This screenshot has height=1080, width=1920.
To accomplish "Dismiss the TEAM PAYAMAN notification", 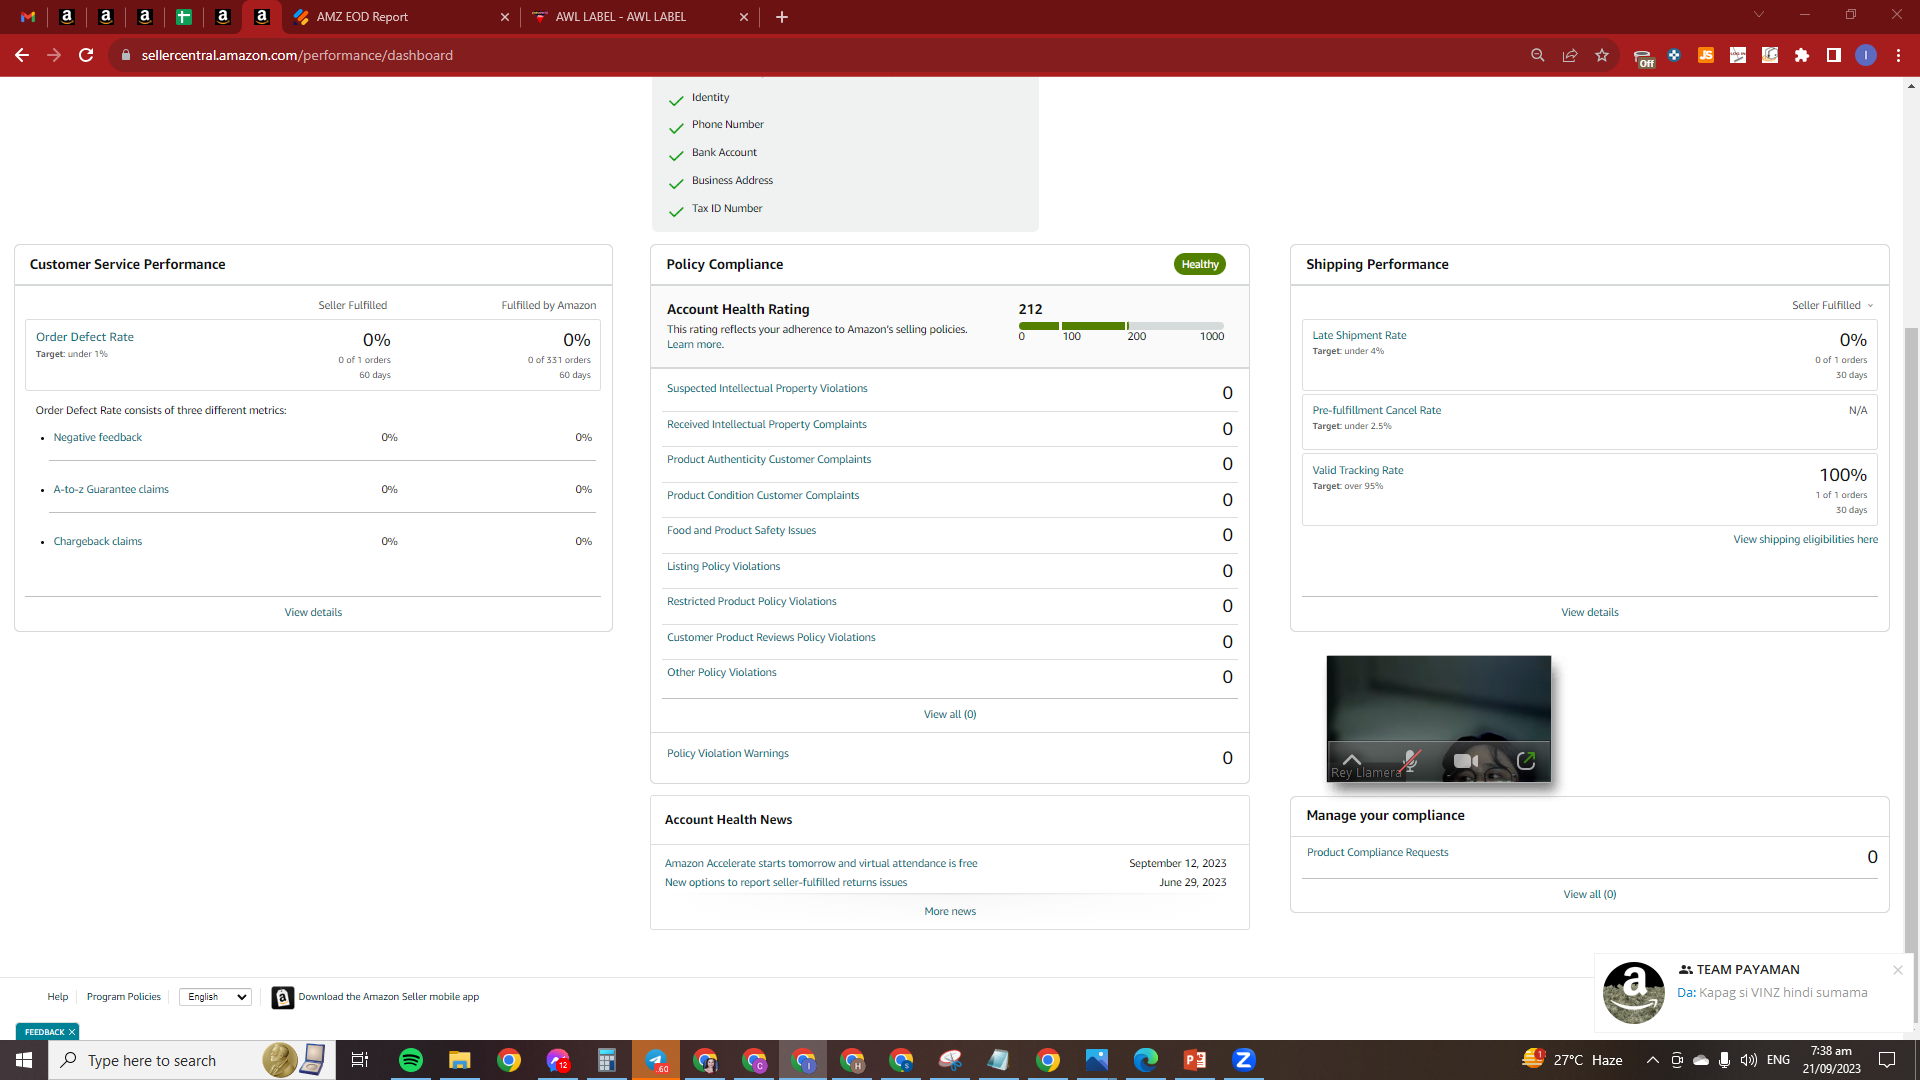I will tap(1897, 970).
